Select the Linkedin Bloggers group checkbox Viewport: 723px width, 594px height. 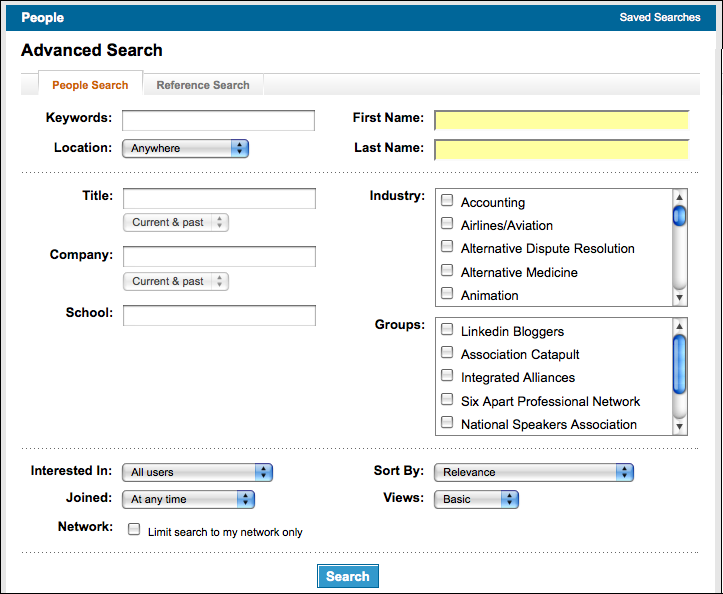pyautogui.click(x=447, y=329)
